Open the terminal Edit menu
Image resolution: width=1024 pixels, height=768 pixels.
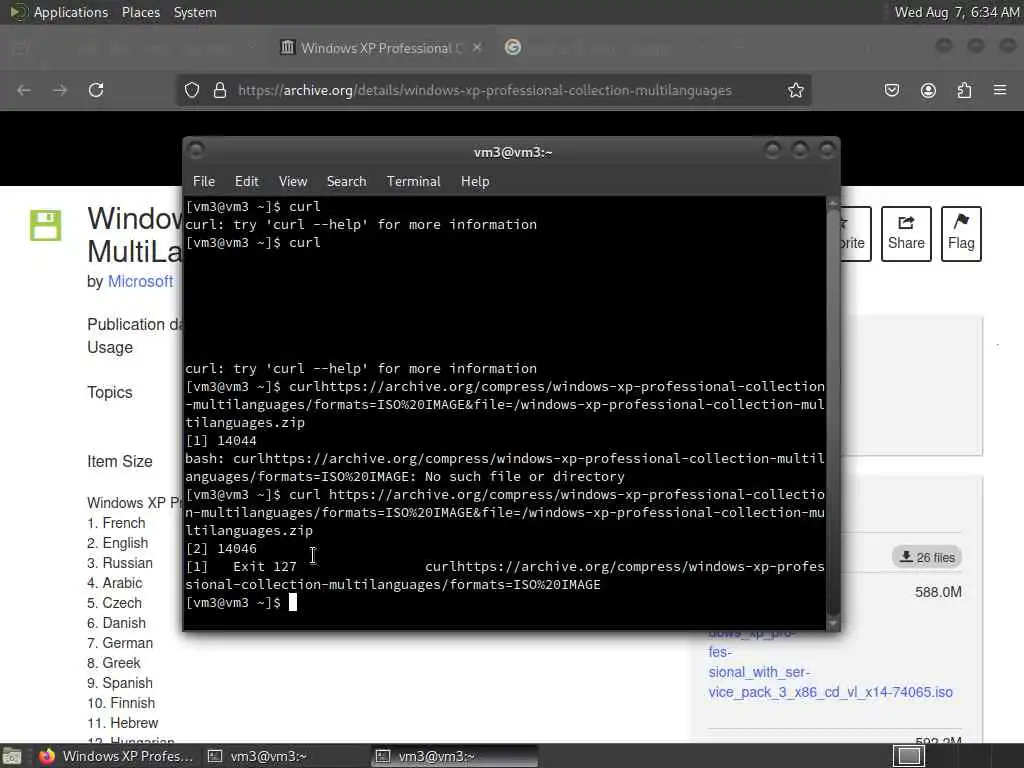tap(246, 182)
